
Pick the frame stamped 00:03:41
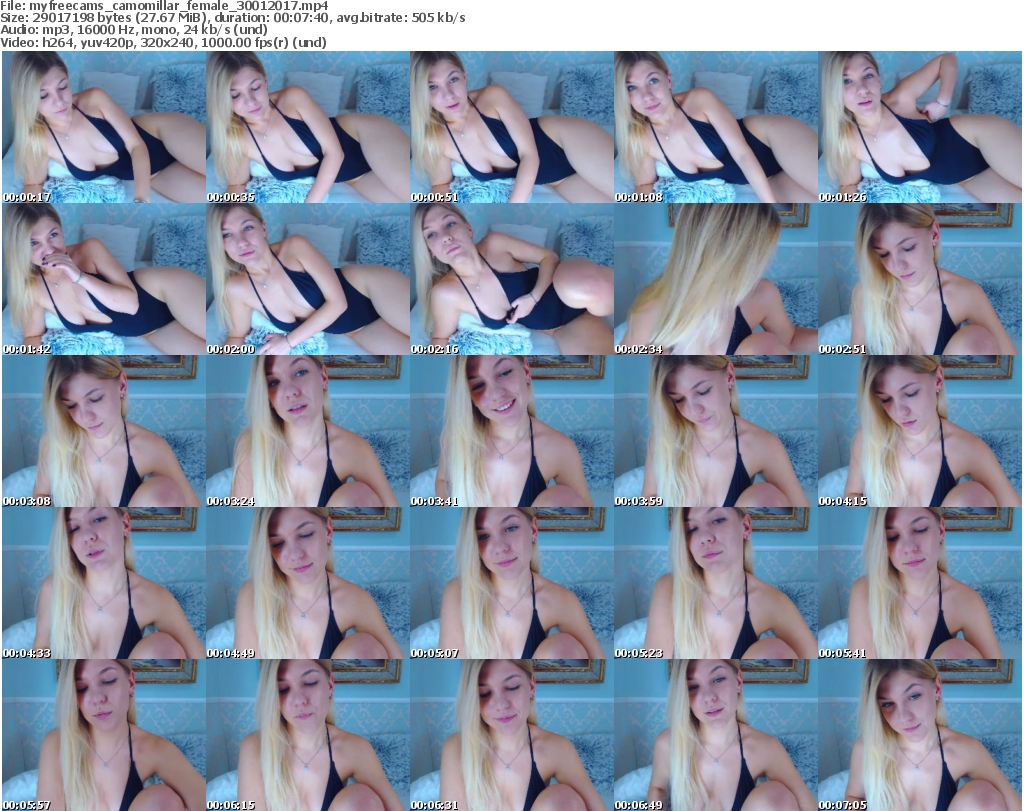[x=511, y=432]
